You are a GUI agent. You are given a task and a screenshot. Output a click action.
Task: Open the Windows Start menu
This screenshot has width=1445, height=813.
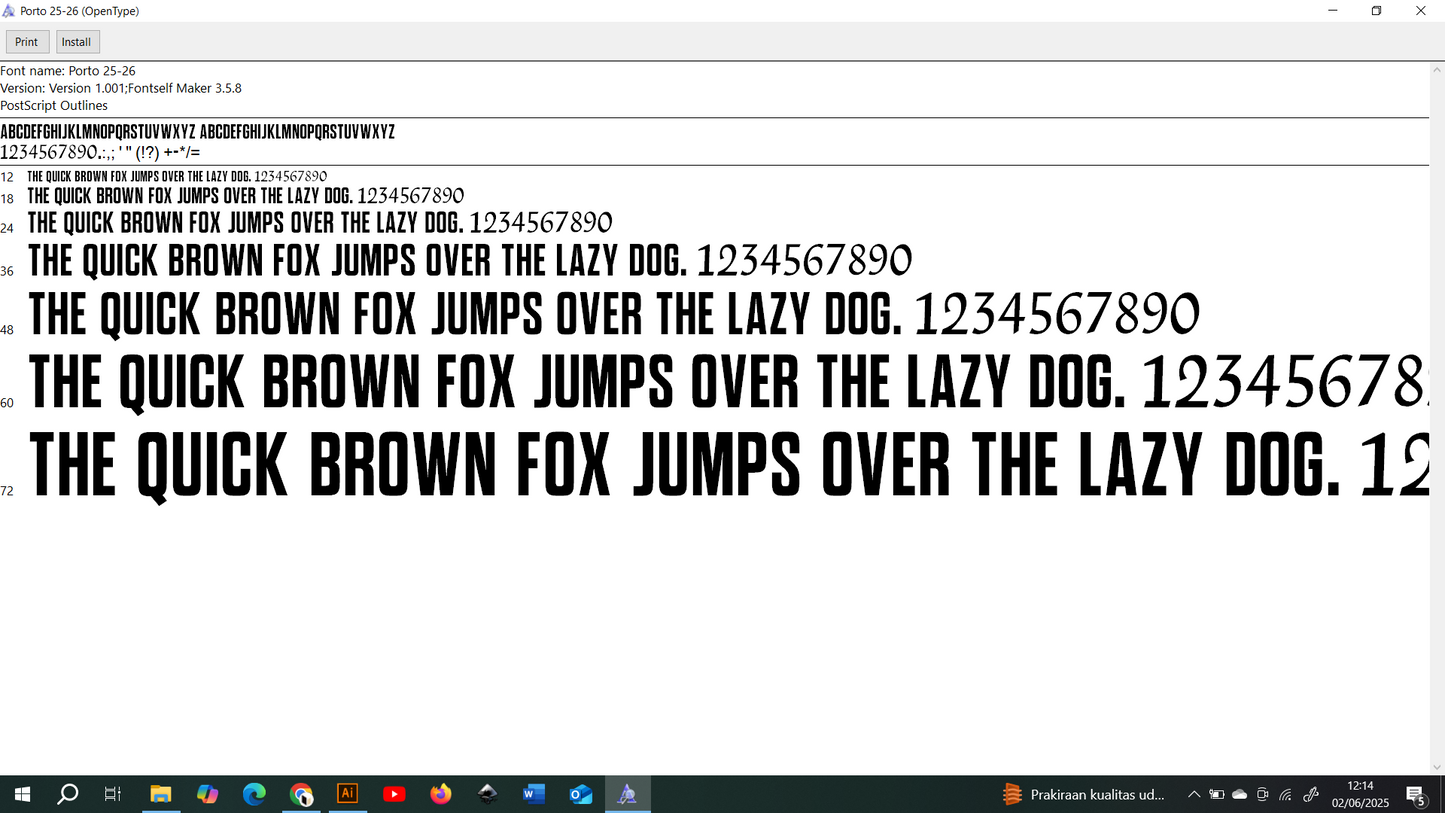pos(21,794)
